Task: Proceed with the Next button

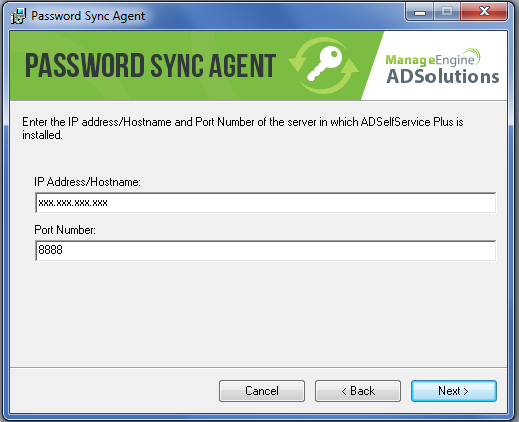Action: (x=454, y=391)
